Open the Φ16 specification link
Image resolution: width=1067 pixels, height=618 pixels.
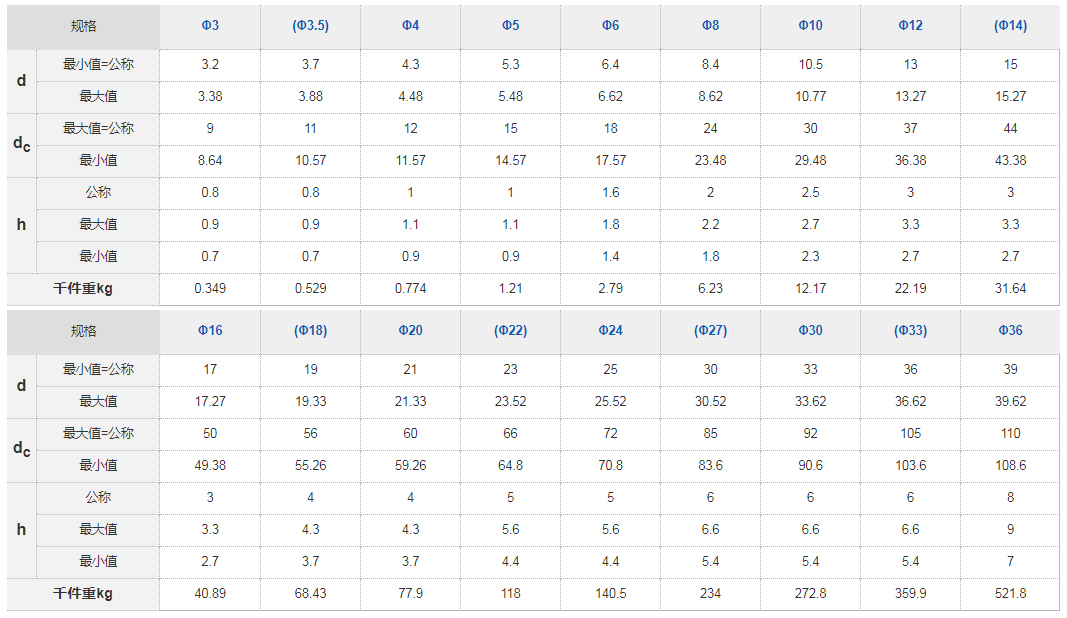click(x=210, y=330)
